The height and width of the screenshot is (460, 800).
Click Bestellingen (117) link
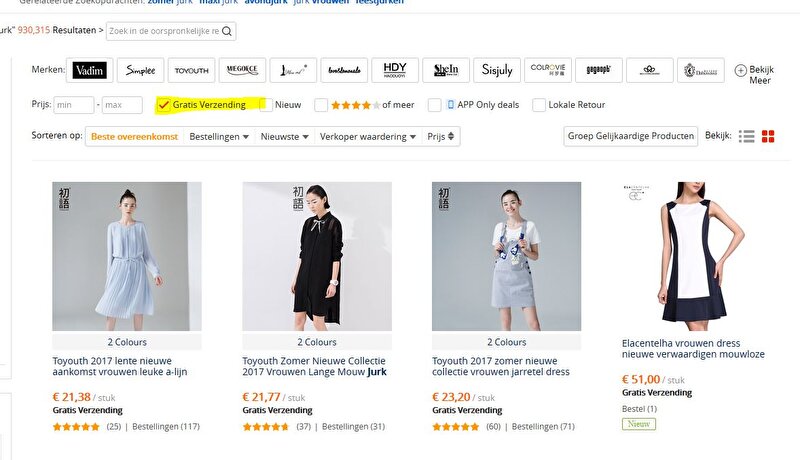click(x=166, y=427)
